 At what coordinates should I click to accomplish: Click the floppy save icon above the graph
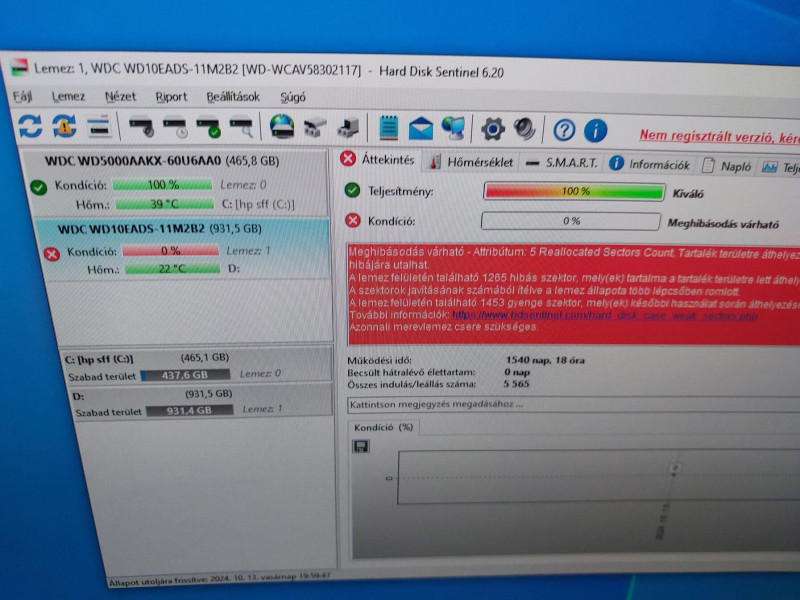point(361,446)
